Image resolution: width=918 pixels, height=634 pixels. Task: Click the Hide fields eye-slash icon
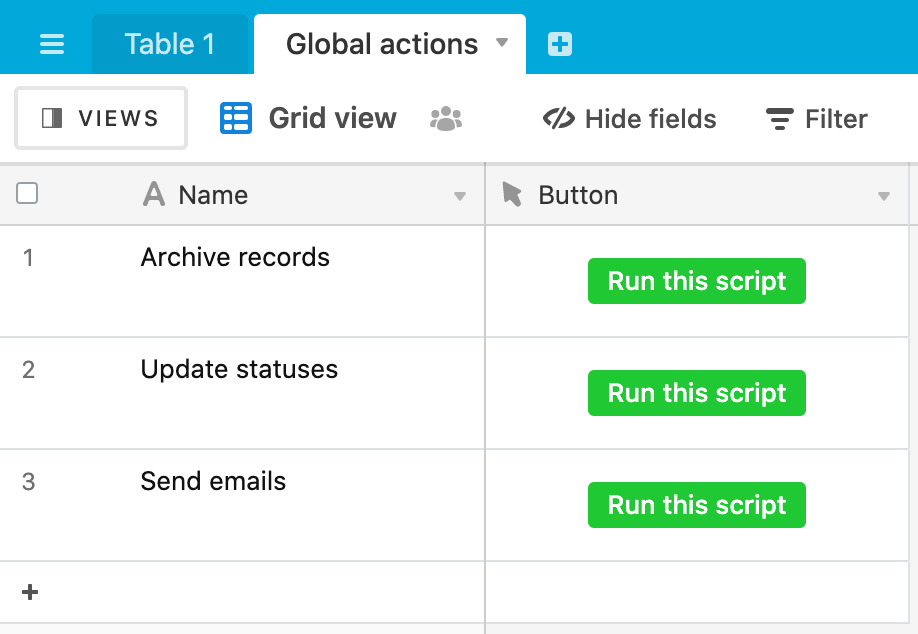(559, 118)
